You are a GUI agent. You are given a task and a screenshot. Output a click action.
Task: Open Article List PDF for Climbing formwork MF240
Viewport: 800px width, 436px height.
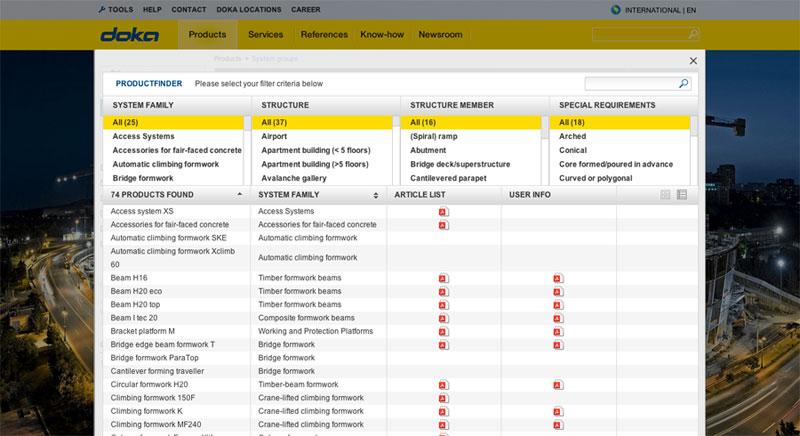(443, 425)
